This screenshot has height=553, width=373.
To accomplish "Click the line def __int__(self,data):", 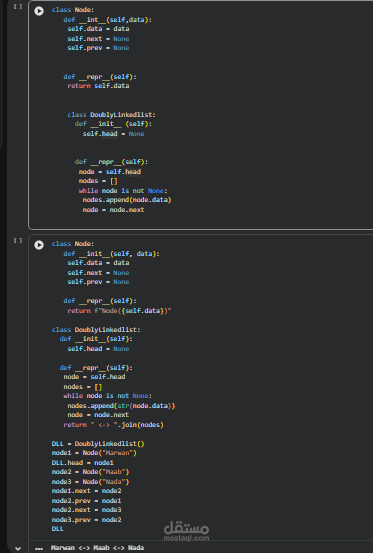I will 108,20.
